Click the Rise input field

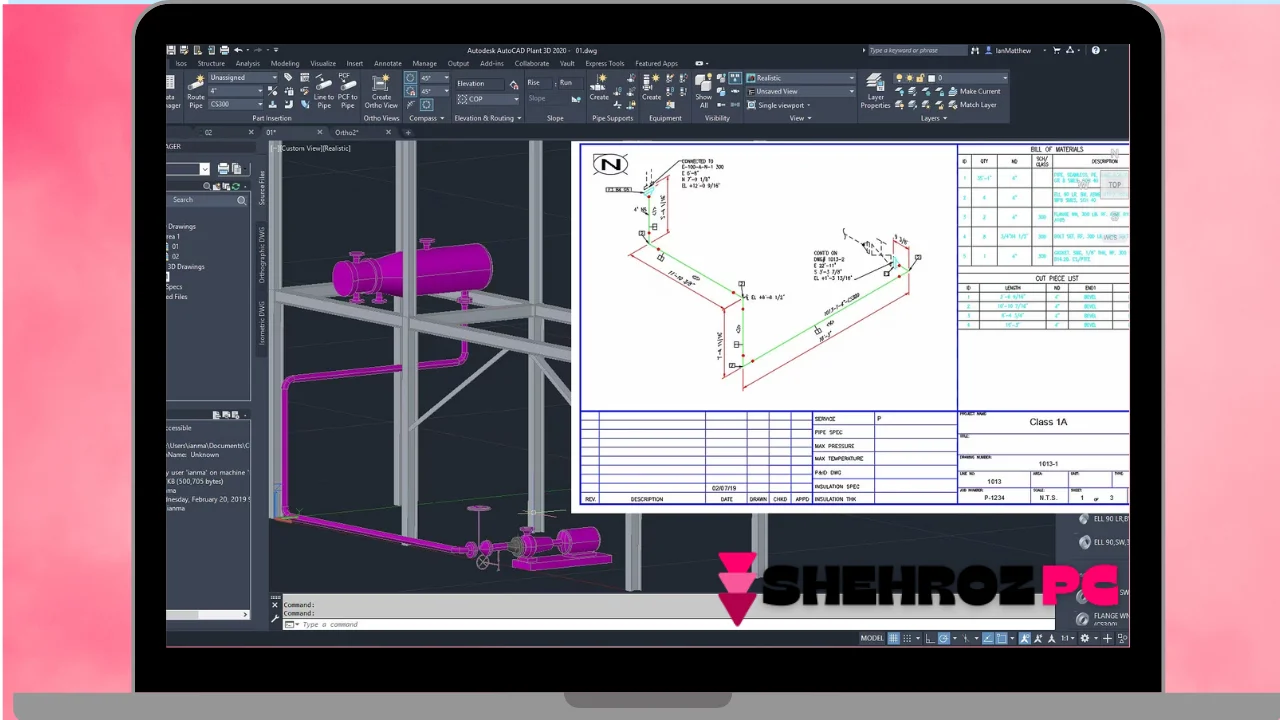click(538, 83)
